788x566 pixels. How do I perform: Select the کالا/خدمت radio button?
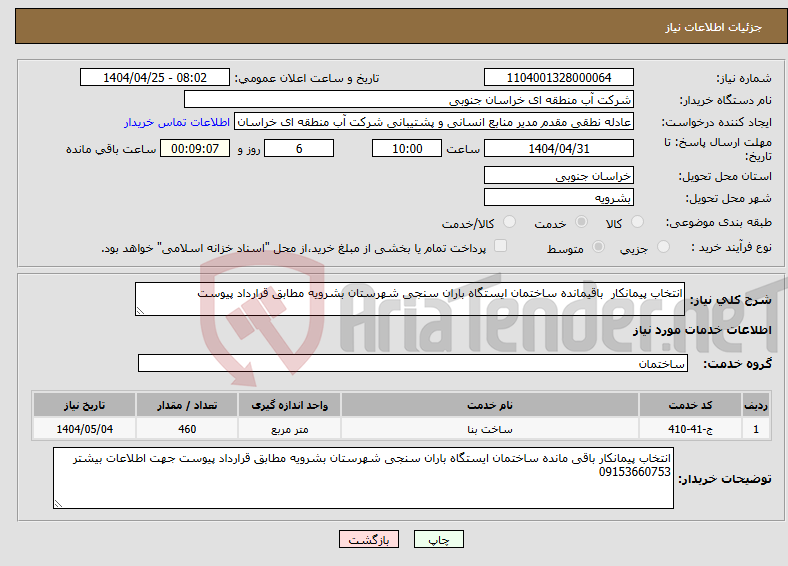(x=509, y=222)
